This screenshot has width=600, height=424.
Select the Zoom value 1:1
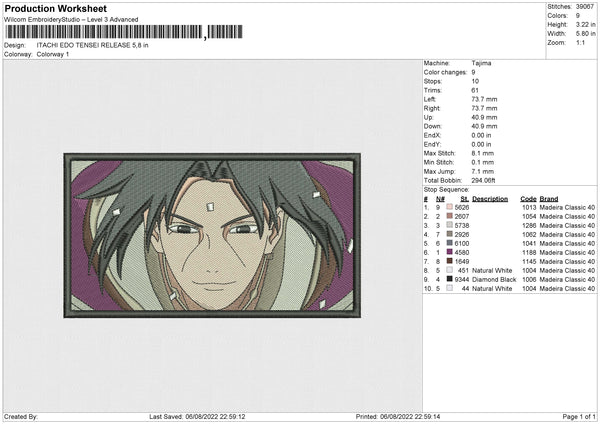[580, 42]
